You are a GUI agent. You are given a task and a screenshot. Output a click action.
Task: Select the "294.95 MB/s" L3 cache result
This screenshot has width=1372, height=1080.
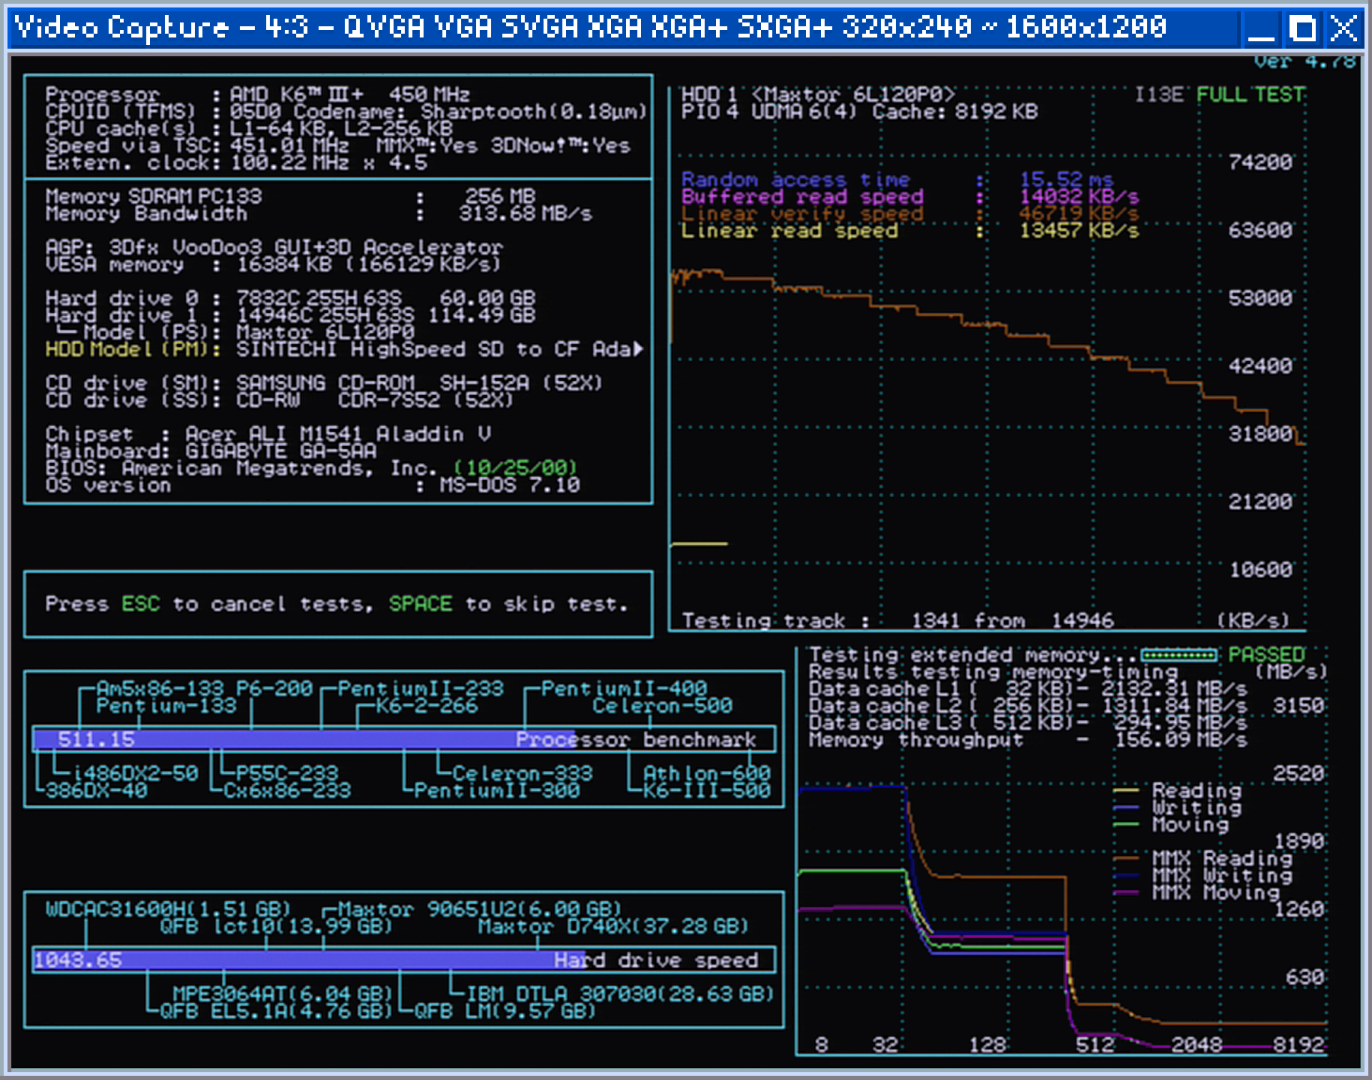point(1180,723)
